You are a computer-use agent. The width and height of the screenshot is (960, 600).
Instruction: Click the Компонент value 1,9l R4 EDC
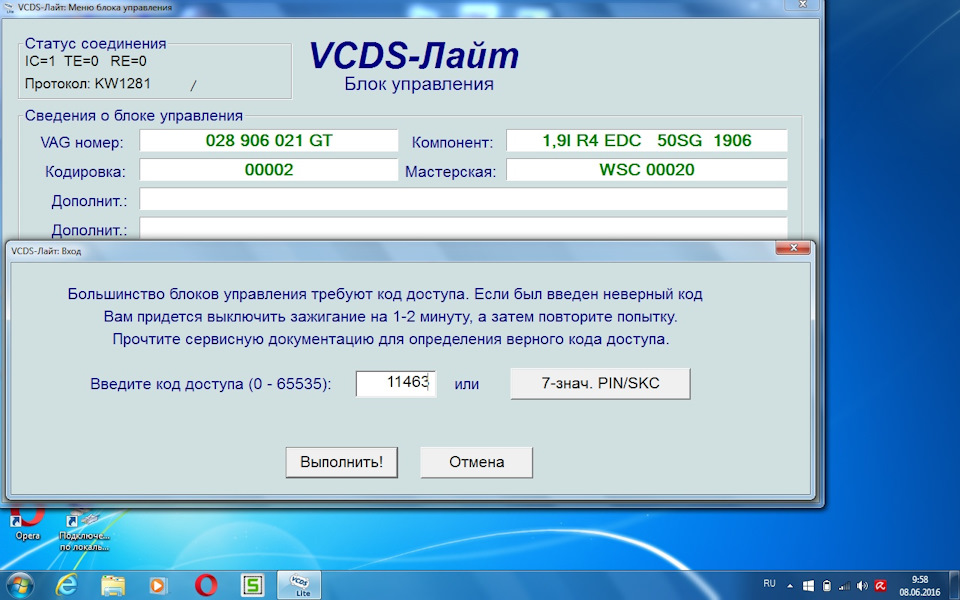coord(647,141)
